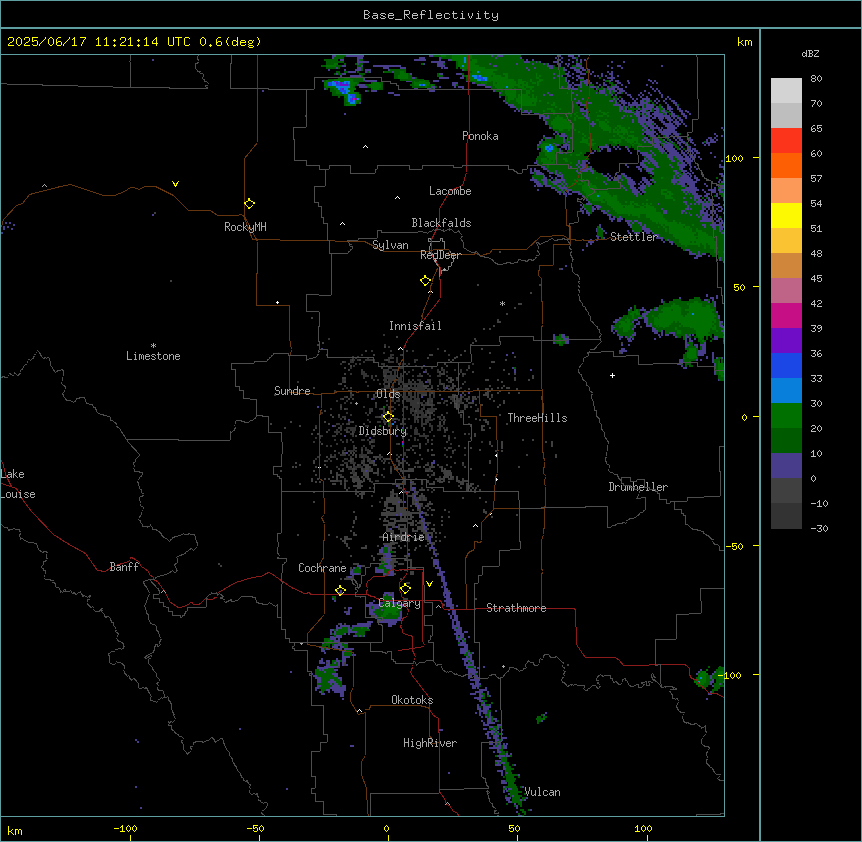Select the Ponoka city label
The image size is (862, 842).
point(480,136)
